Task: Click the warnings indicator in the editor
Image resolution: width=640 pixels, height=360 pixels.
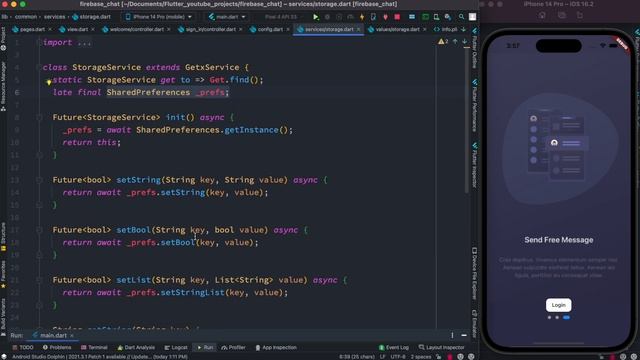Action: point(443,41)
